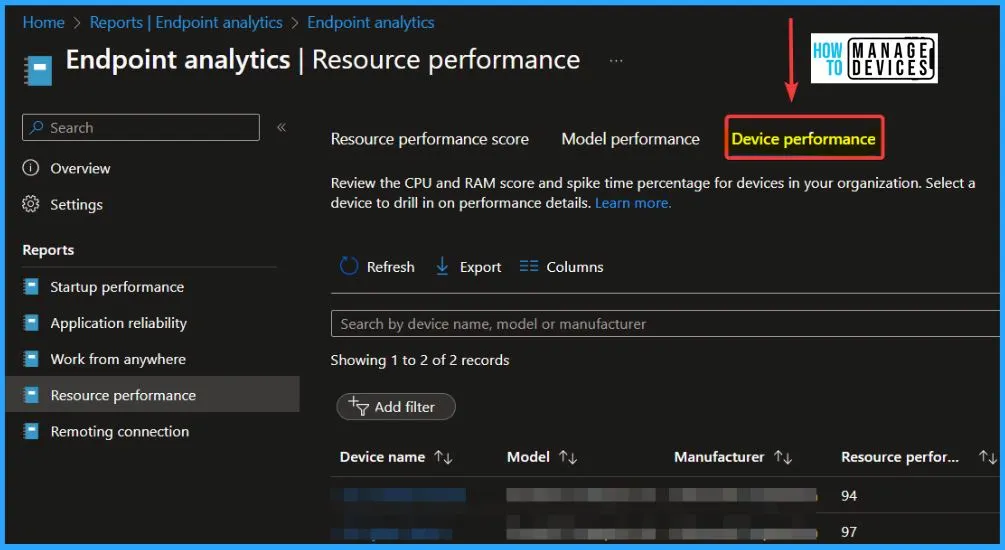The width and height of the screenshot is (1005, 550).
Task: Open the more options ellipsis beside title
Action: tap(616, 61)
